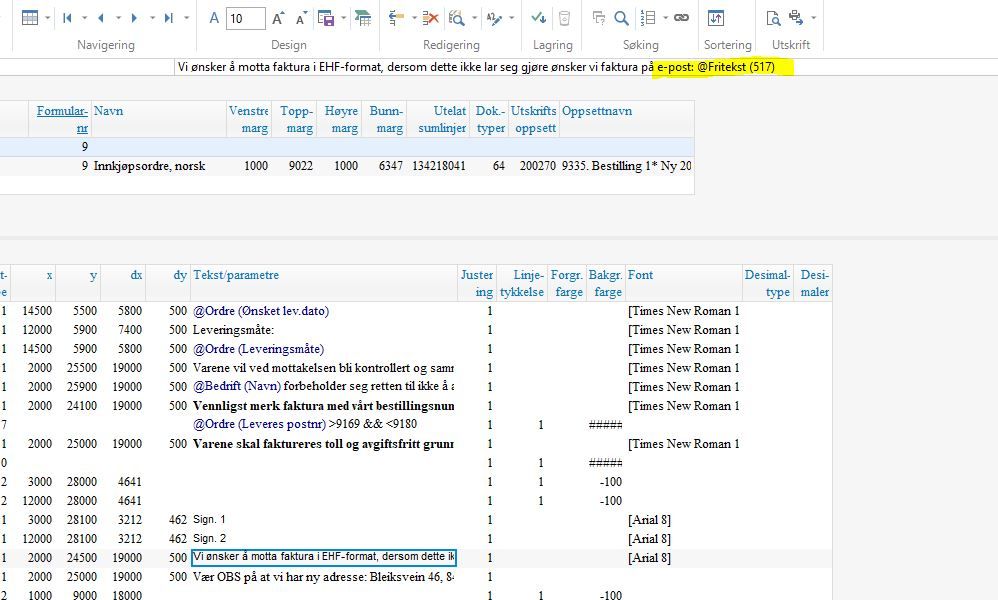This screenshot has width=998, height=600.
Task: Click the 'Sign. 2' cell
Action: tap(324, 539)
